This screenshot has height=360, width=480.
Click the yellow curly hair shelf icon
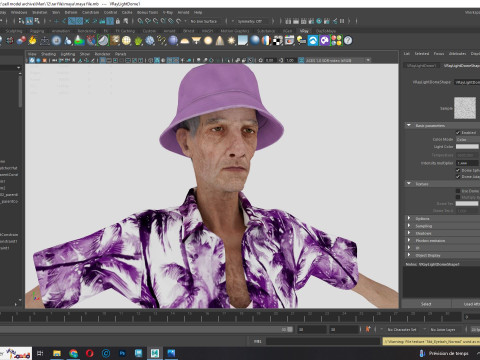162,41
